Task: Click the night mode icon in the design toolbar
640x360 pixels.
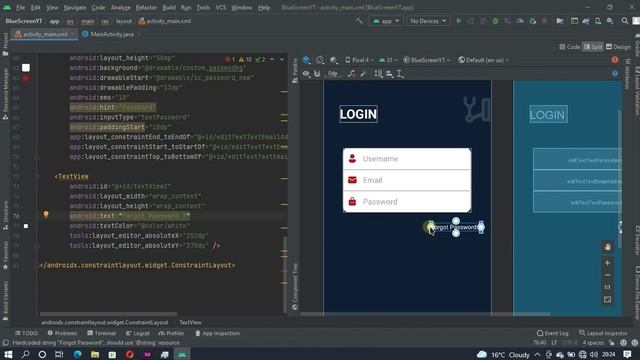Action: click(x=333, y=60)
